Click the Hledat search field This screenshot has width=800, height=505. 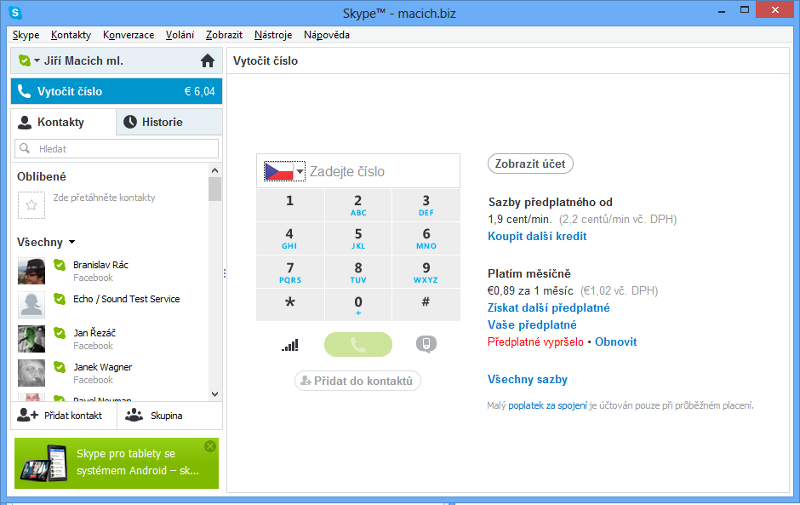pyautogui.click(x=116, y=149)
